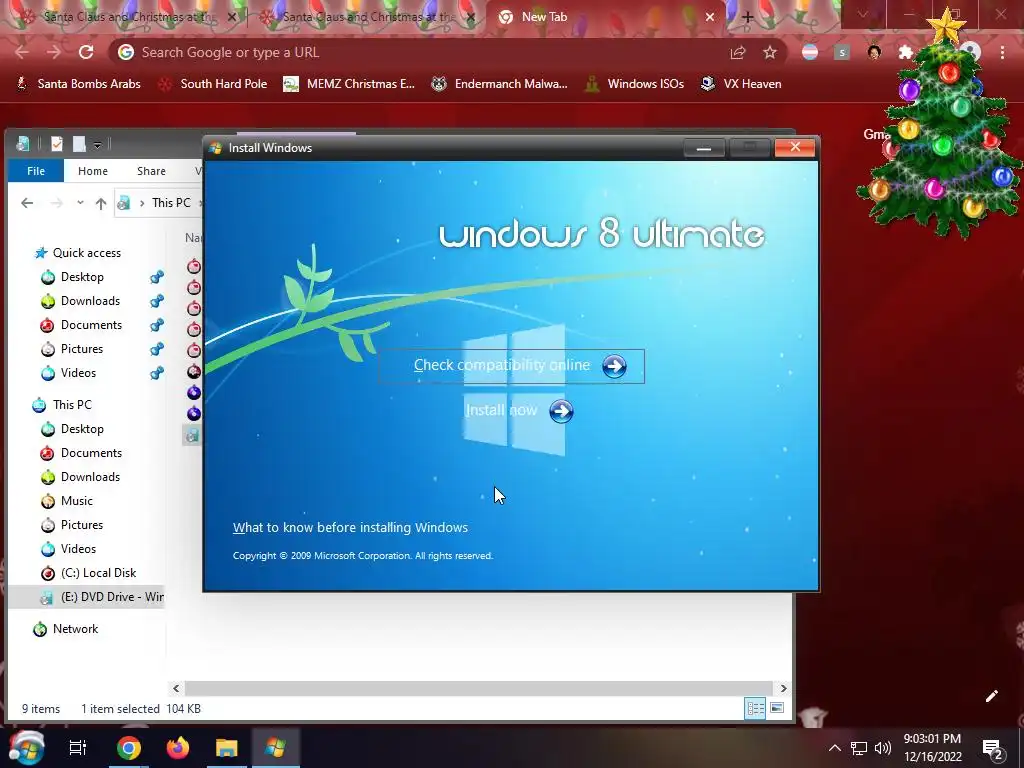Open the Share ribbon tab in File Explorer

click(151, 171)
